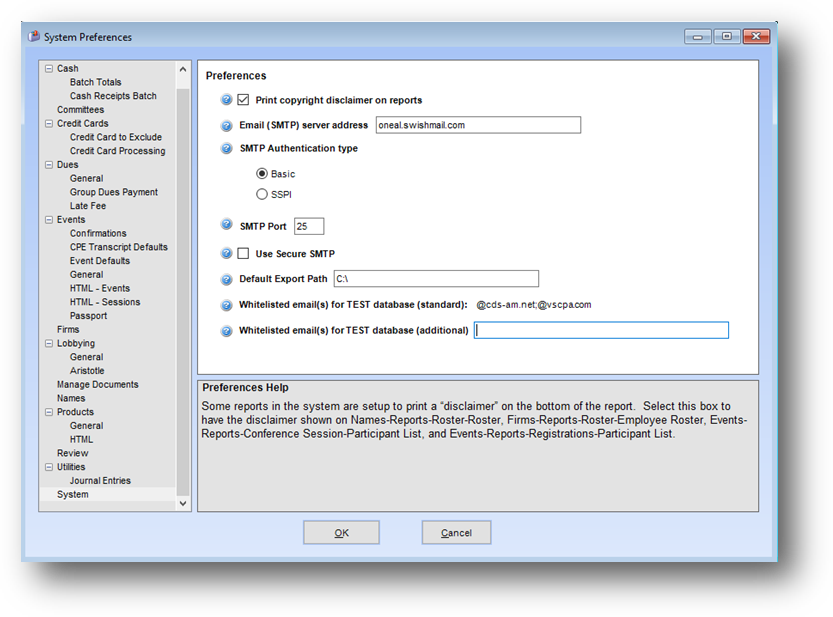Enable the Use Secure SMTP checkbox

[x=243, y=253]
